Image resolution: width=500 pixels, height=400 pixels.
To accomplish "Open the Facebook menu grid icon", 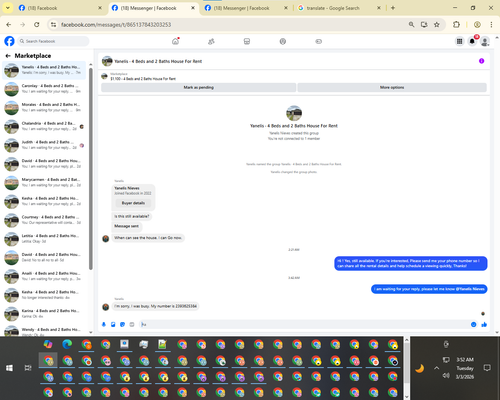I will (x=459, y=41).
